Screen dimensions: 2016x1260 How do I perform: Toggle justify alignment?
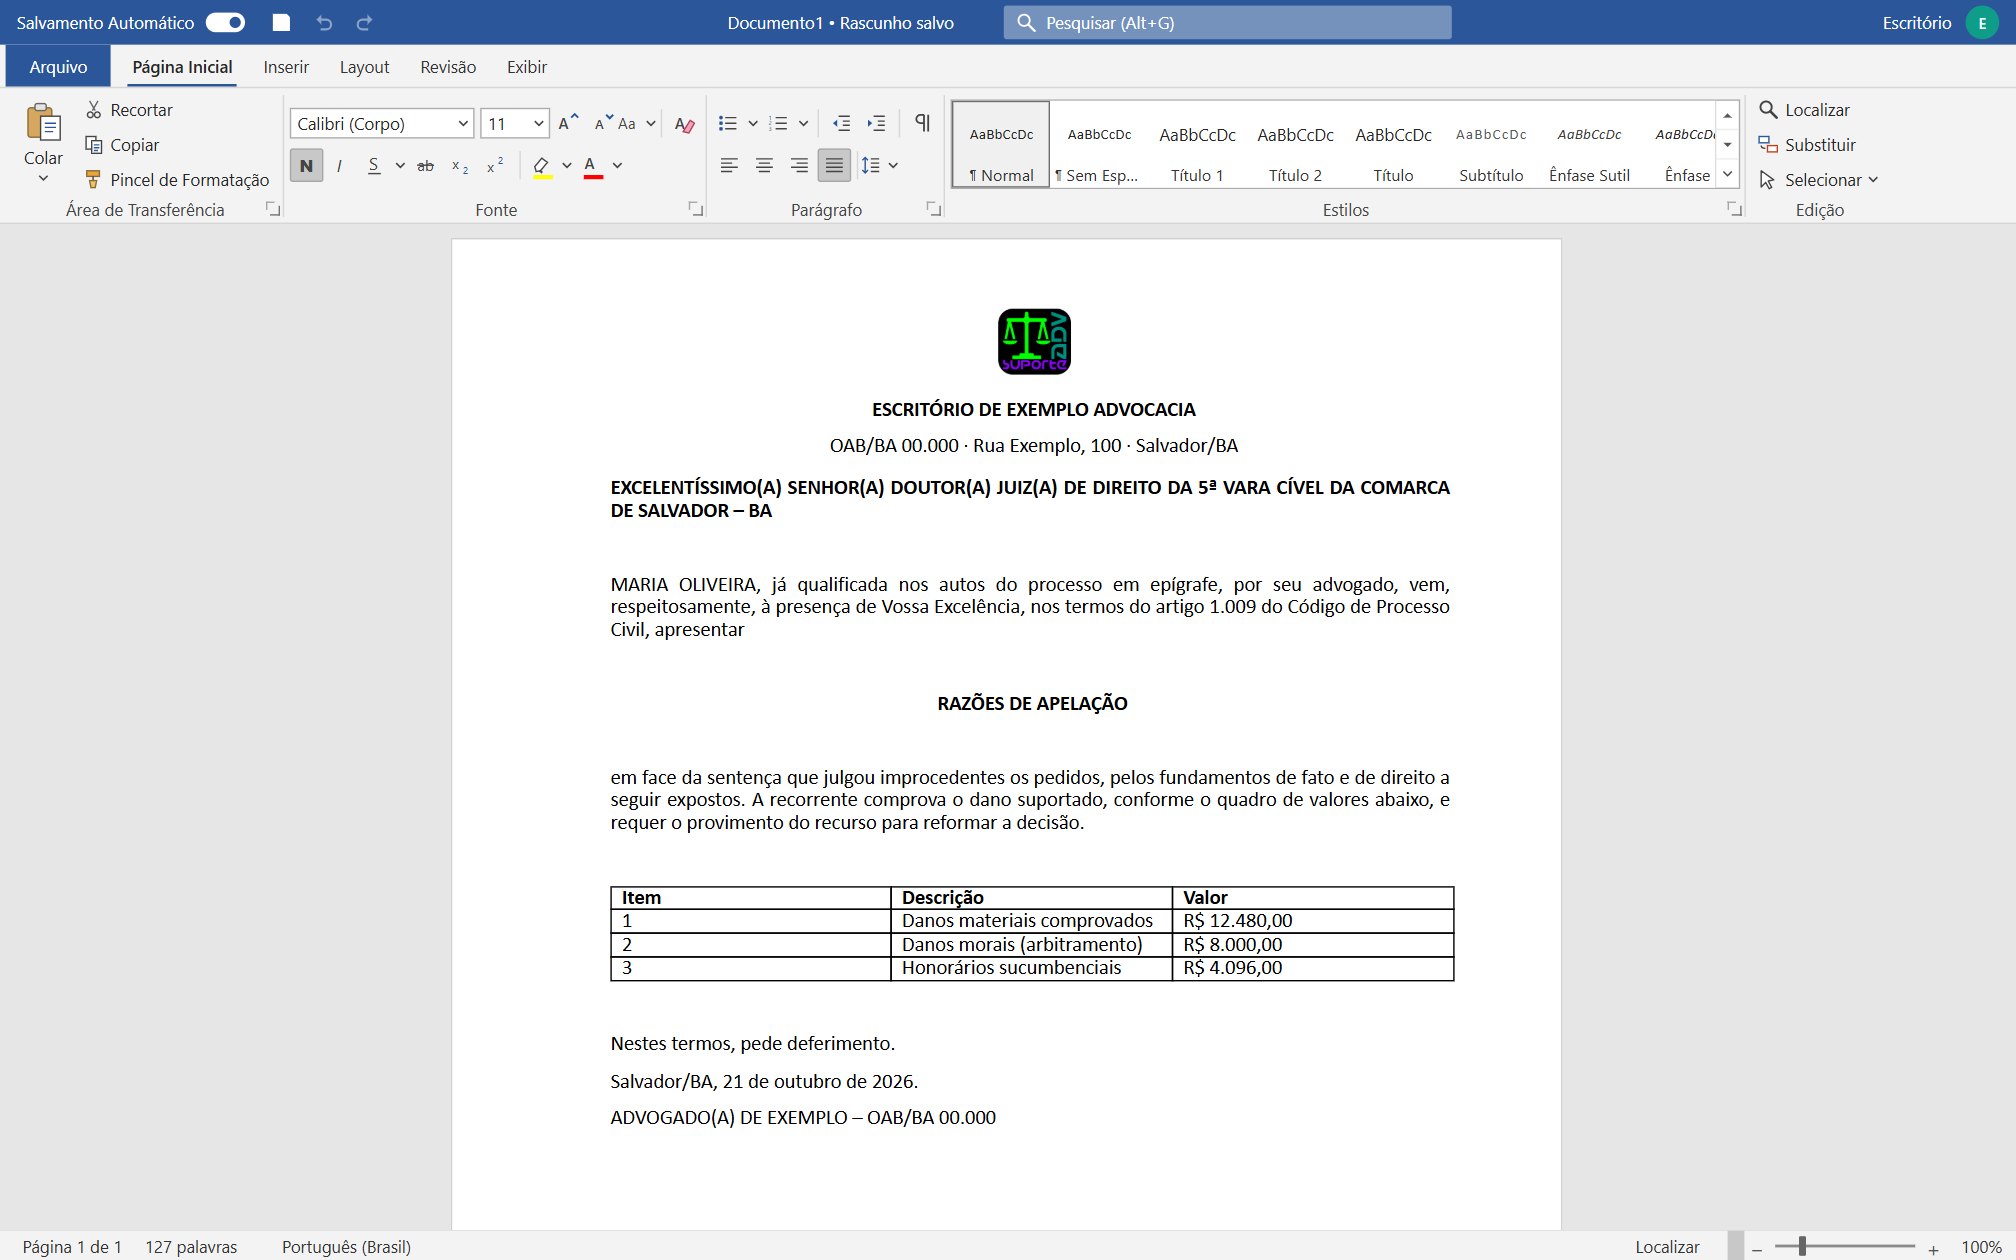click(x=834, y=165)
